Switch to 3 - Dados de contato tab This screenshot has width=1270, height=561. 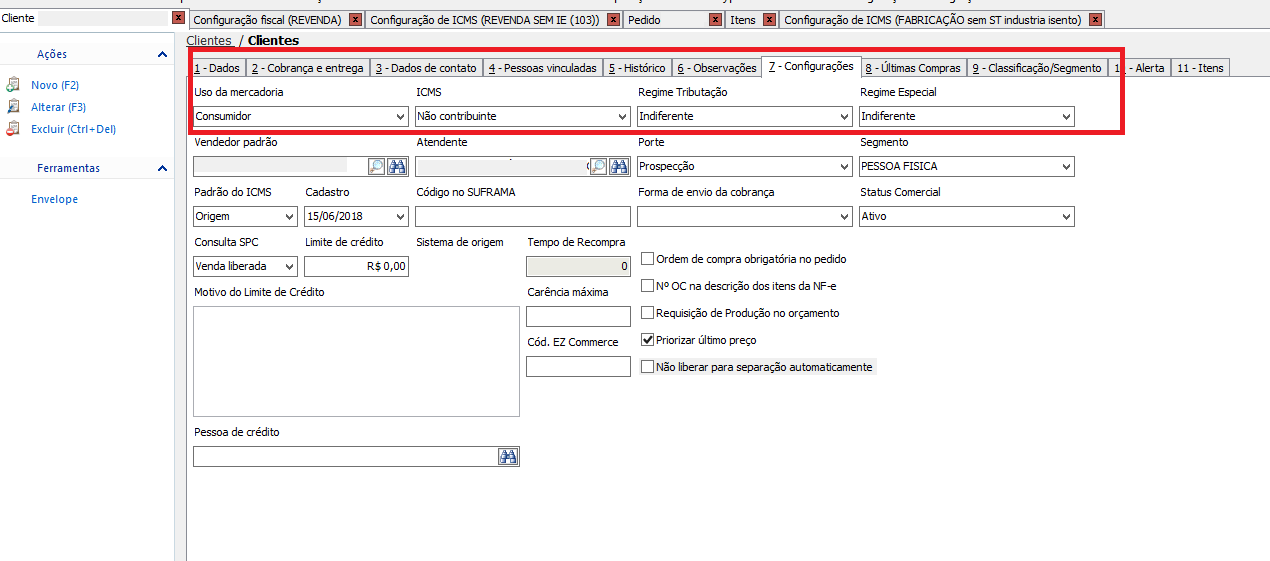(426, 68)
